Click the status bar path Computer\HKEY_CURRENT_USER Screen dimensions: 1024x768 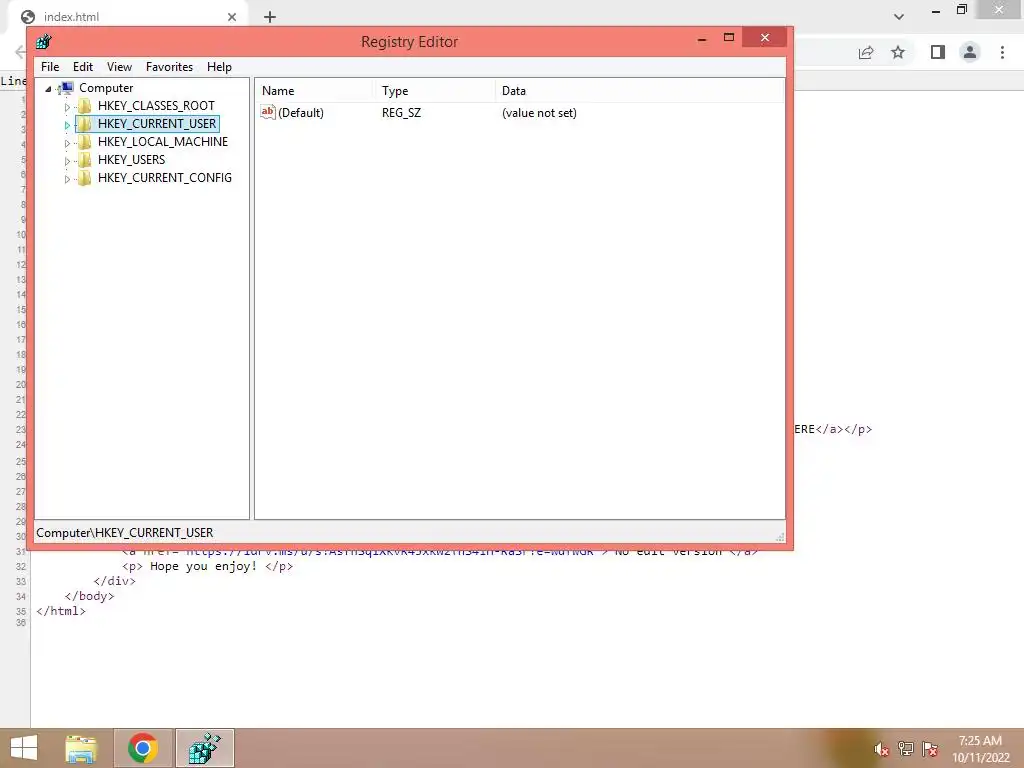125,533
